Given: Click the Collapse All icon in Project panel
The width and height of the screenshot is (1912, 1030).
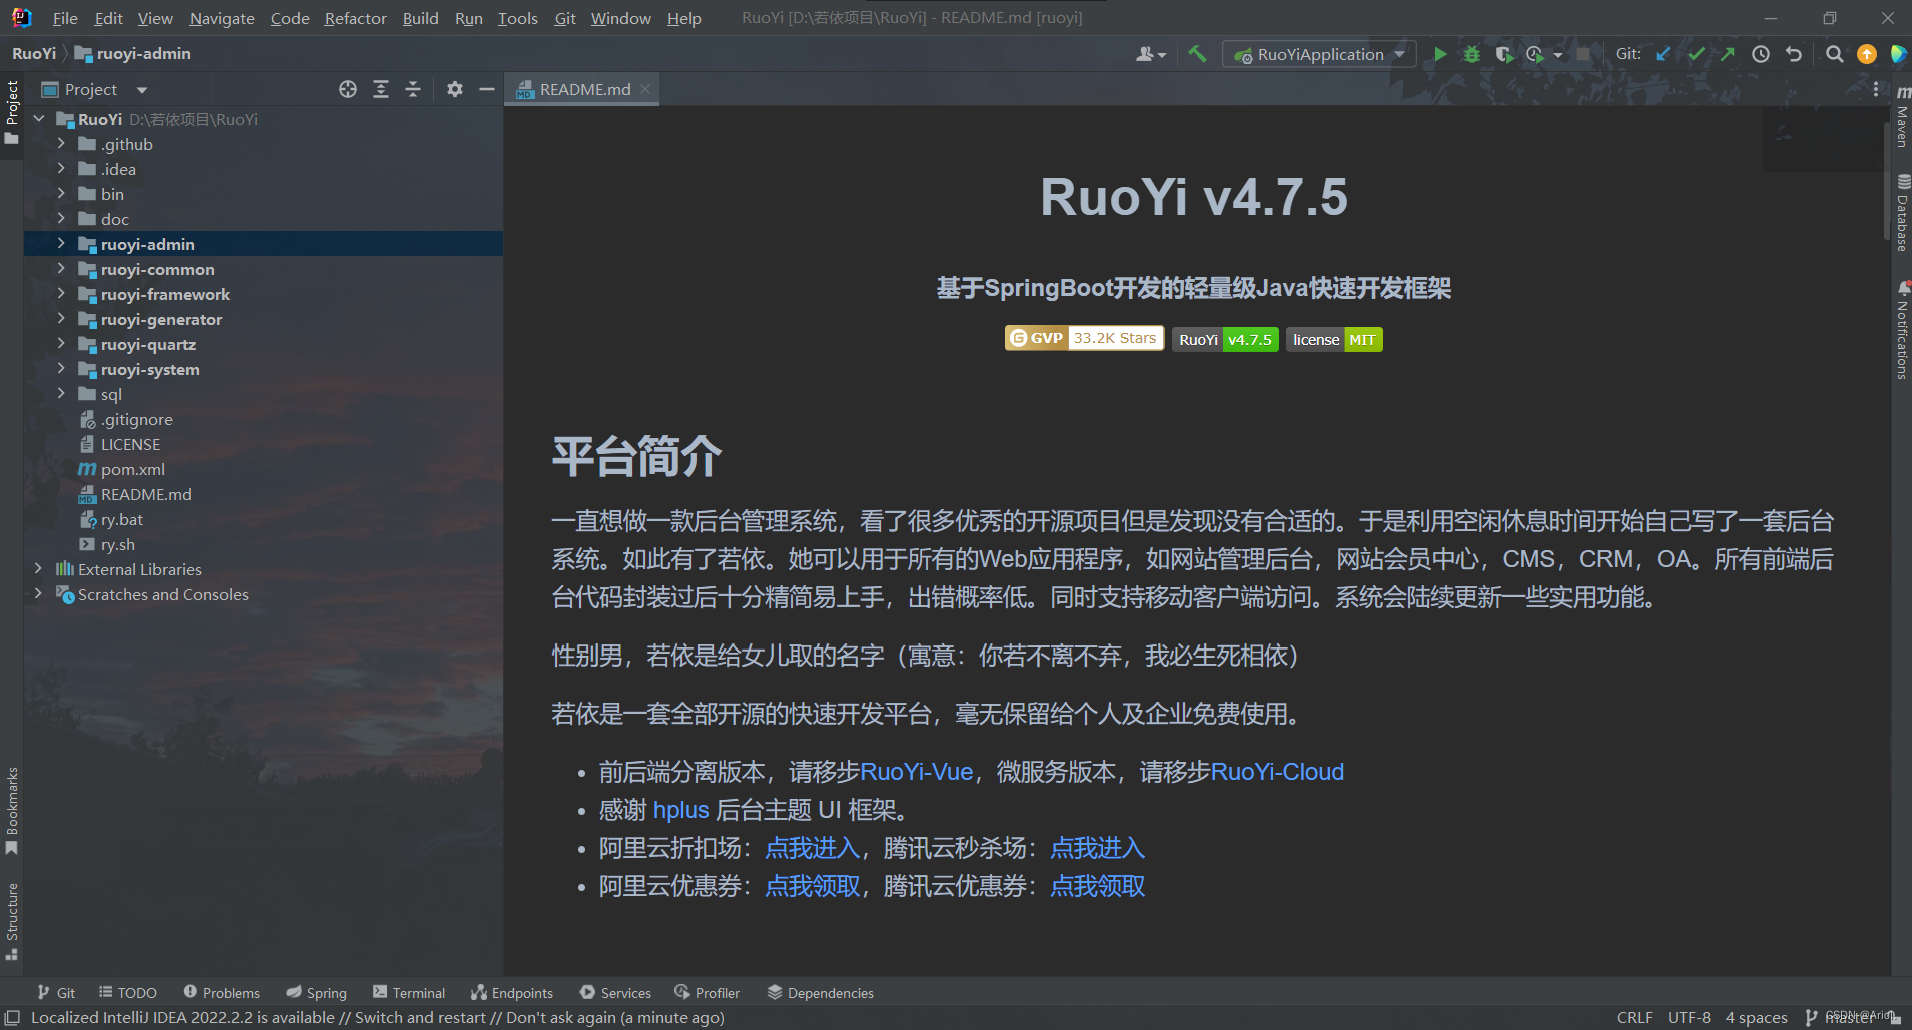Looking at the screenshot, I should [413, 89].
